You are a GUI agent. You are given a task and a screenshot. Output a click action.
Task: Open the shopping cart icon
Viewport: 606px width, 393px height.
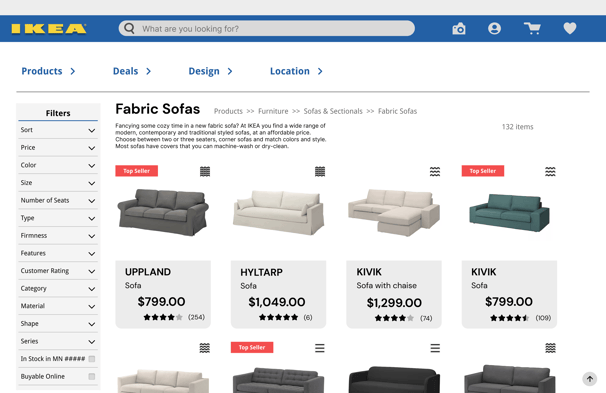[532, 29]
